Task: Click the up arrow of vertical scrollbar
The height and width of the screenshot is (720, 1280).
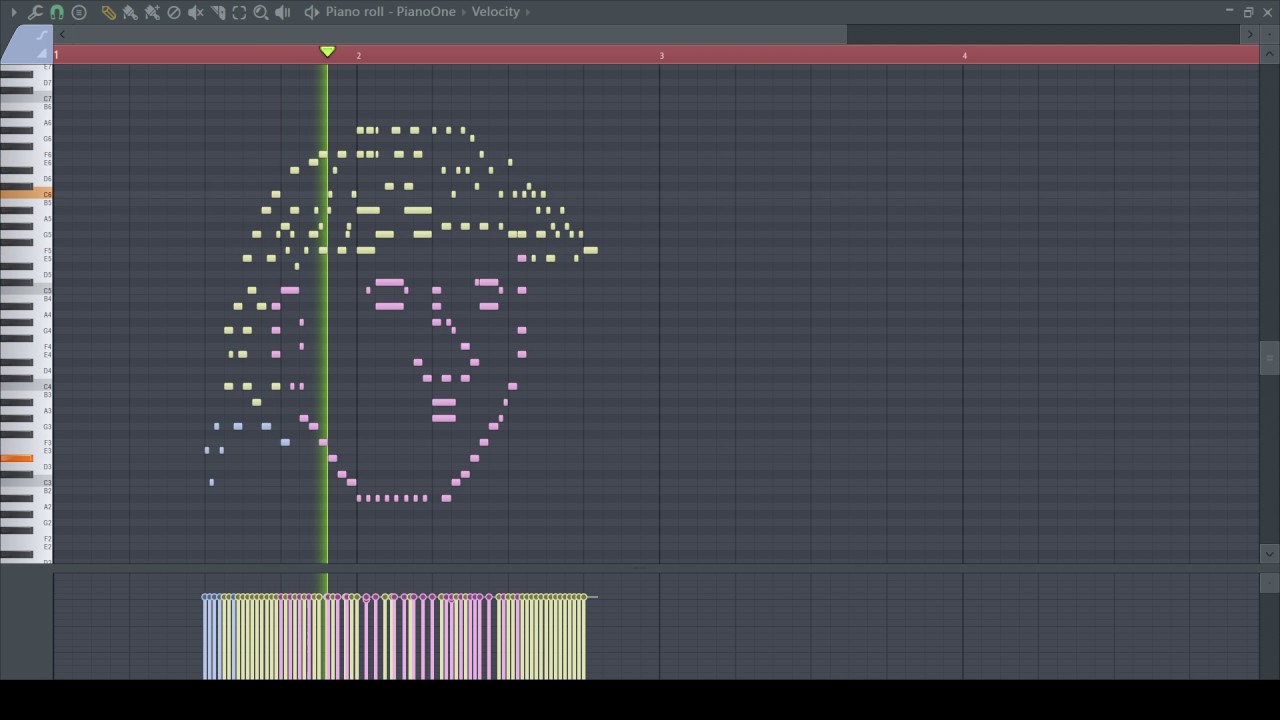Action: (x=1269, y=55)
